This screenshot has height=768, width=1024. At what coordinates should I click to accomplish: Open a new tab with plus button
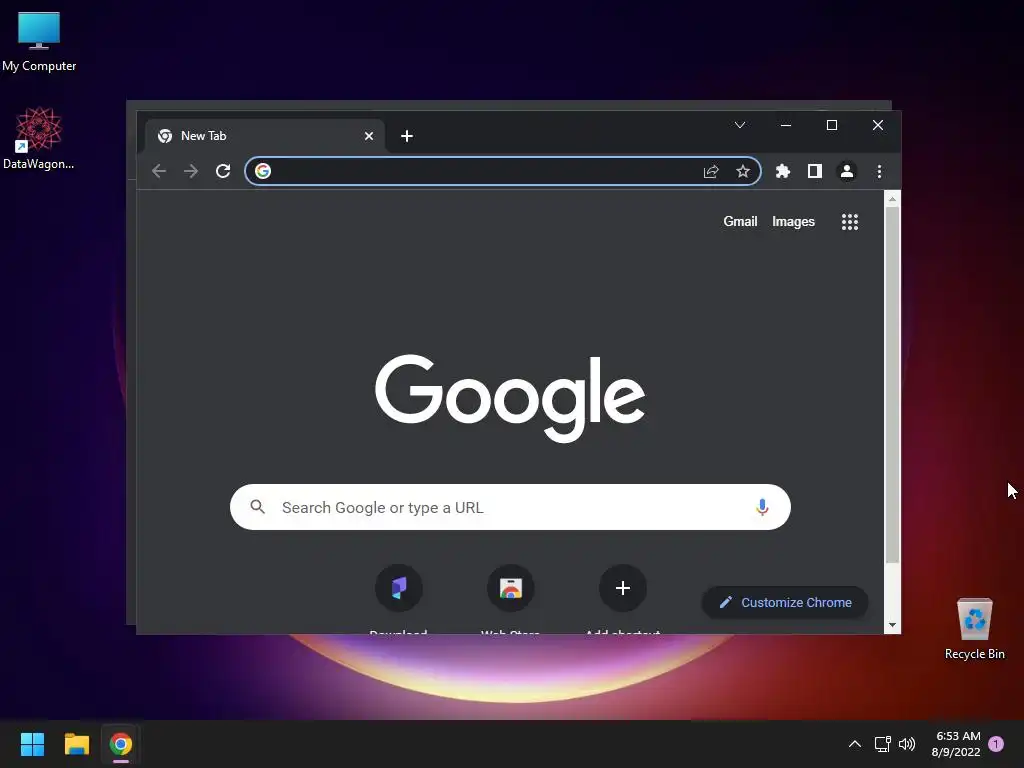click(407, 136)
